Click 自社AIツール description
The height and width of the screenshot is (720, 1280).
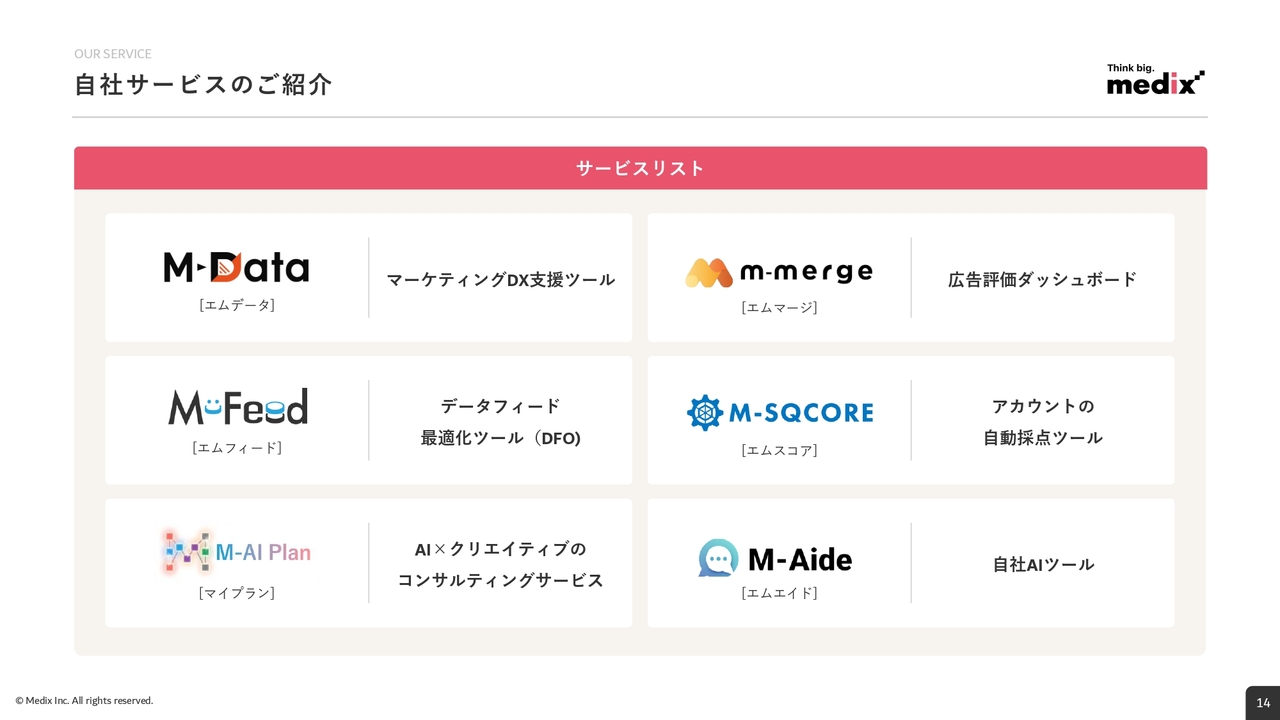click(1042, 565)
